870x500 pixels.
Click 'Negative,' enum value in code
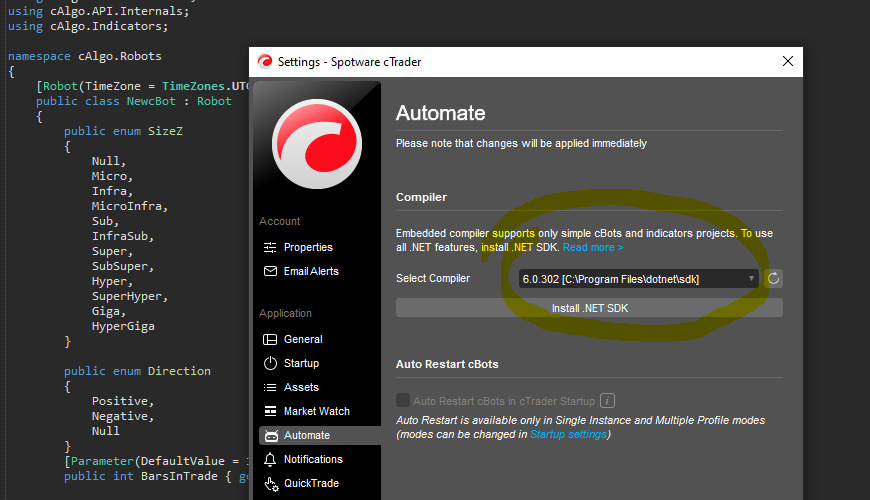point(123,416)
